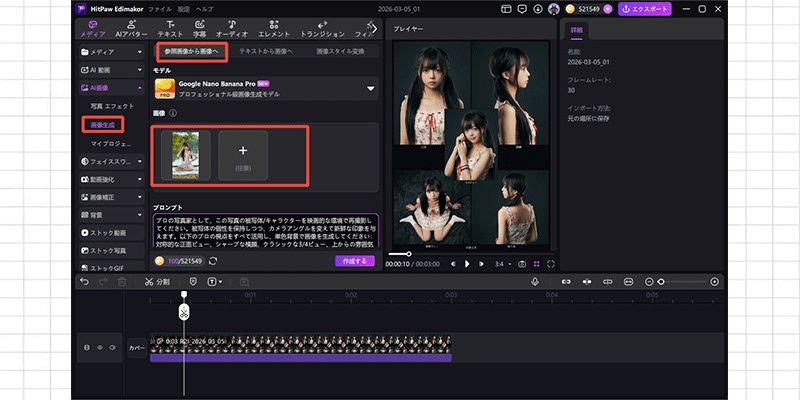Image resolution: width=800 pixels, height=400 pixels.
Task: Expand the 動画強化 section
Action: (x=111, y=180)
